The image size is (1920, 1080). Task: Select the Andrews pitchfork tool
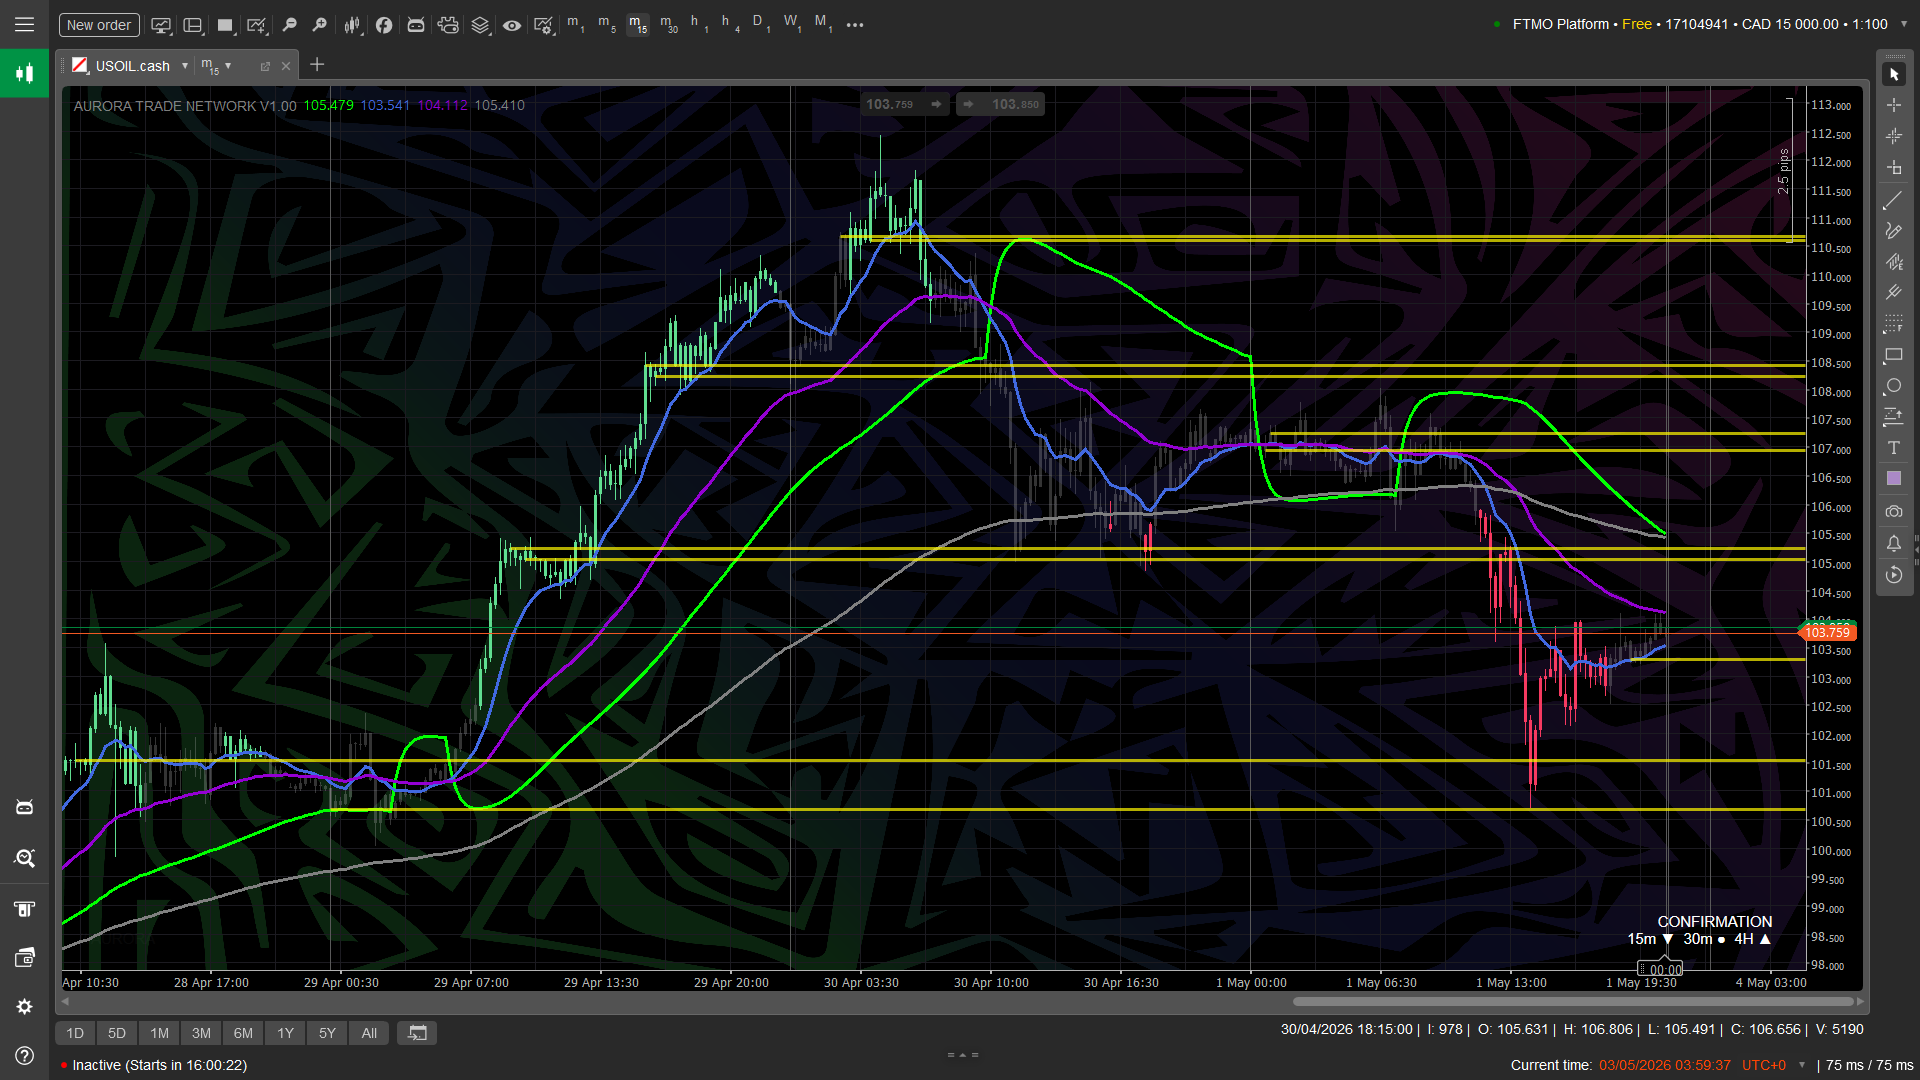point(1894,293)
